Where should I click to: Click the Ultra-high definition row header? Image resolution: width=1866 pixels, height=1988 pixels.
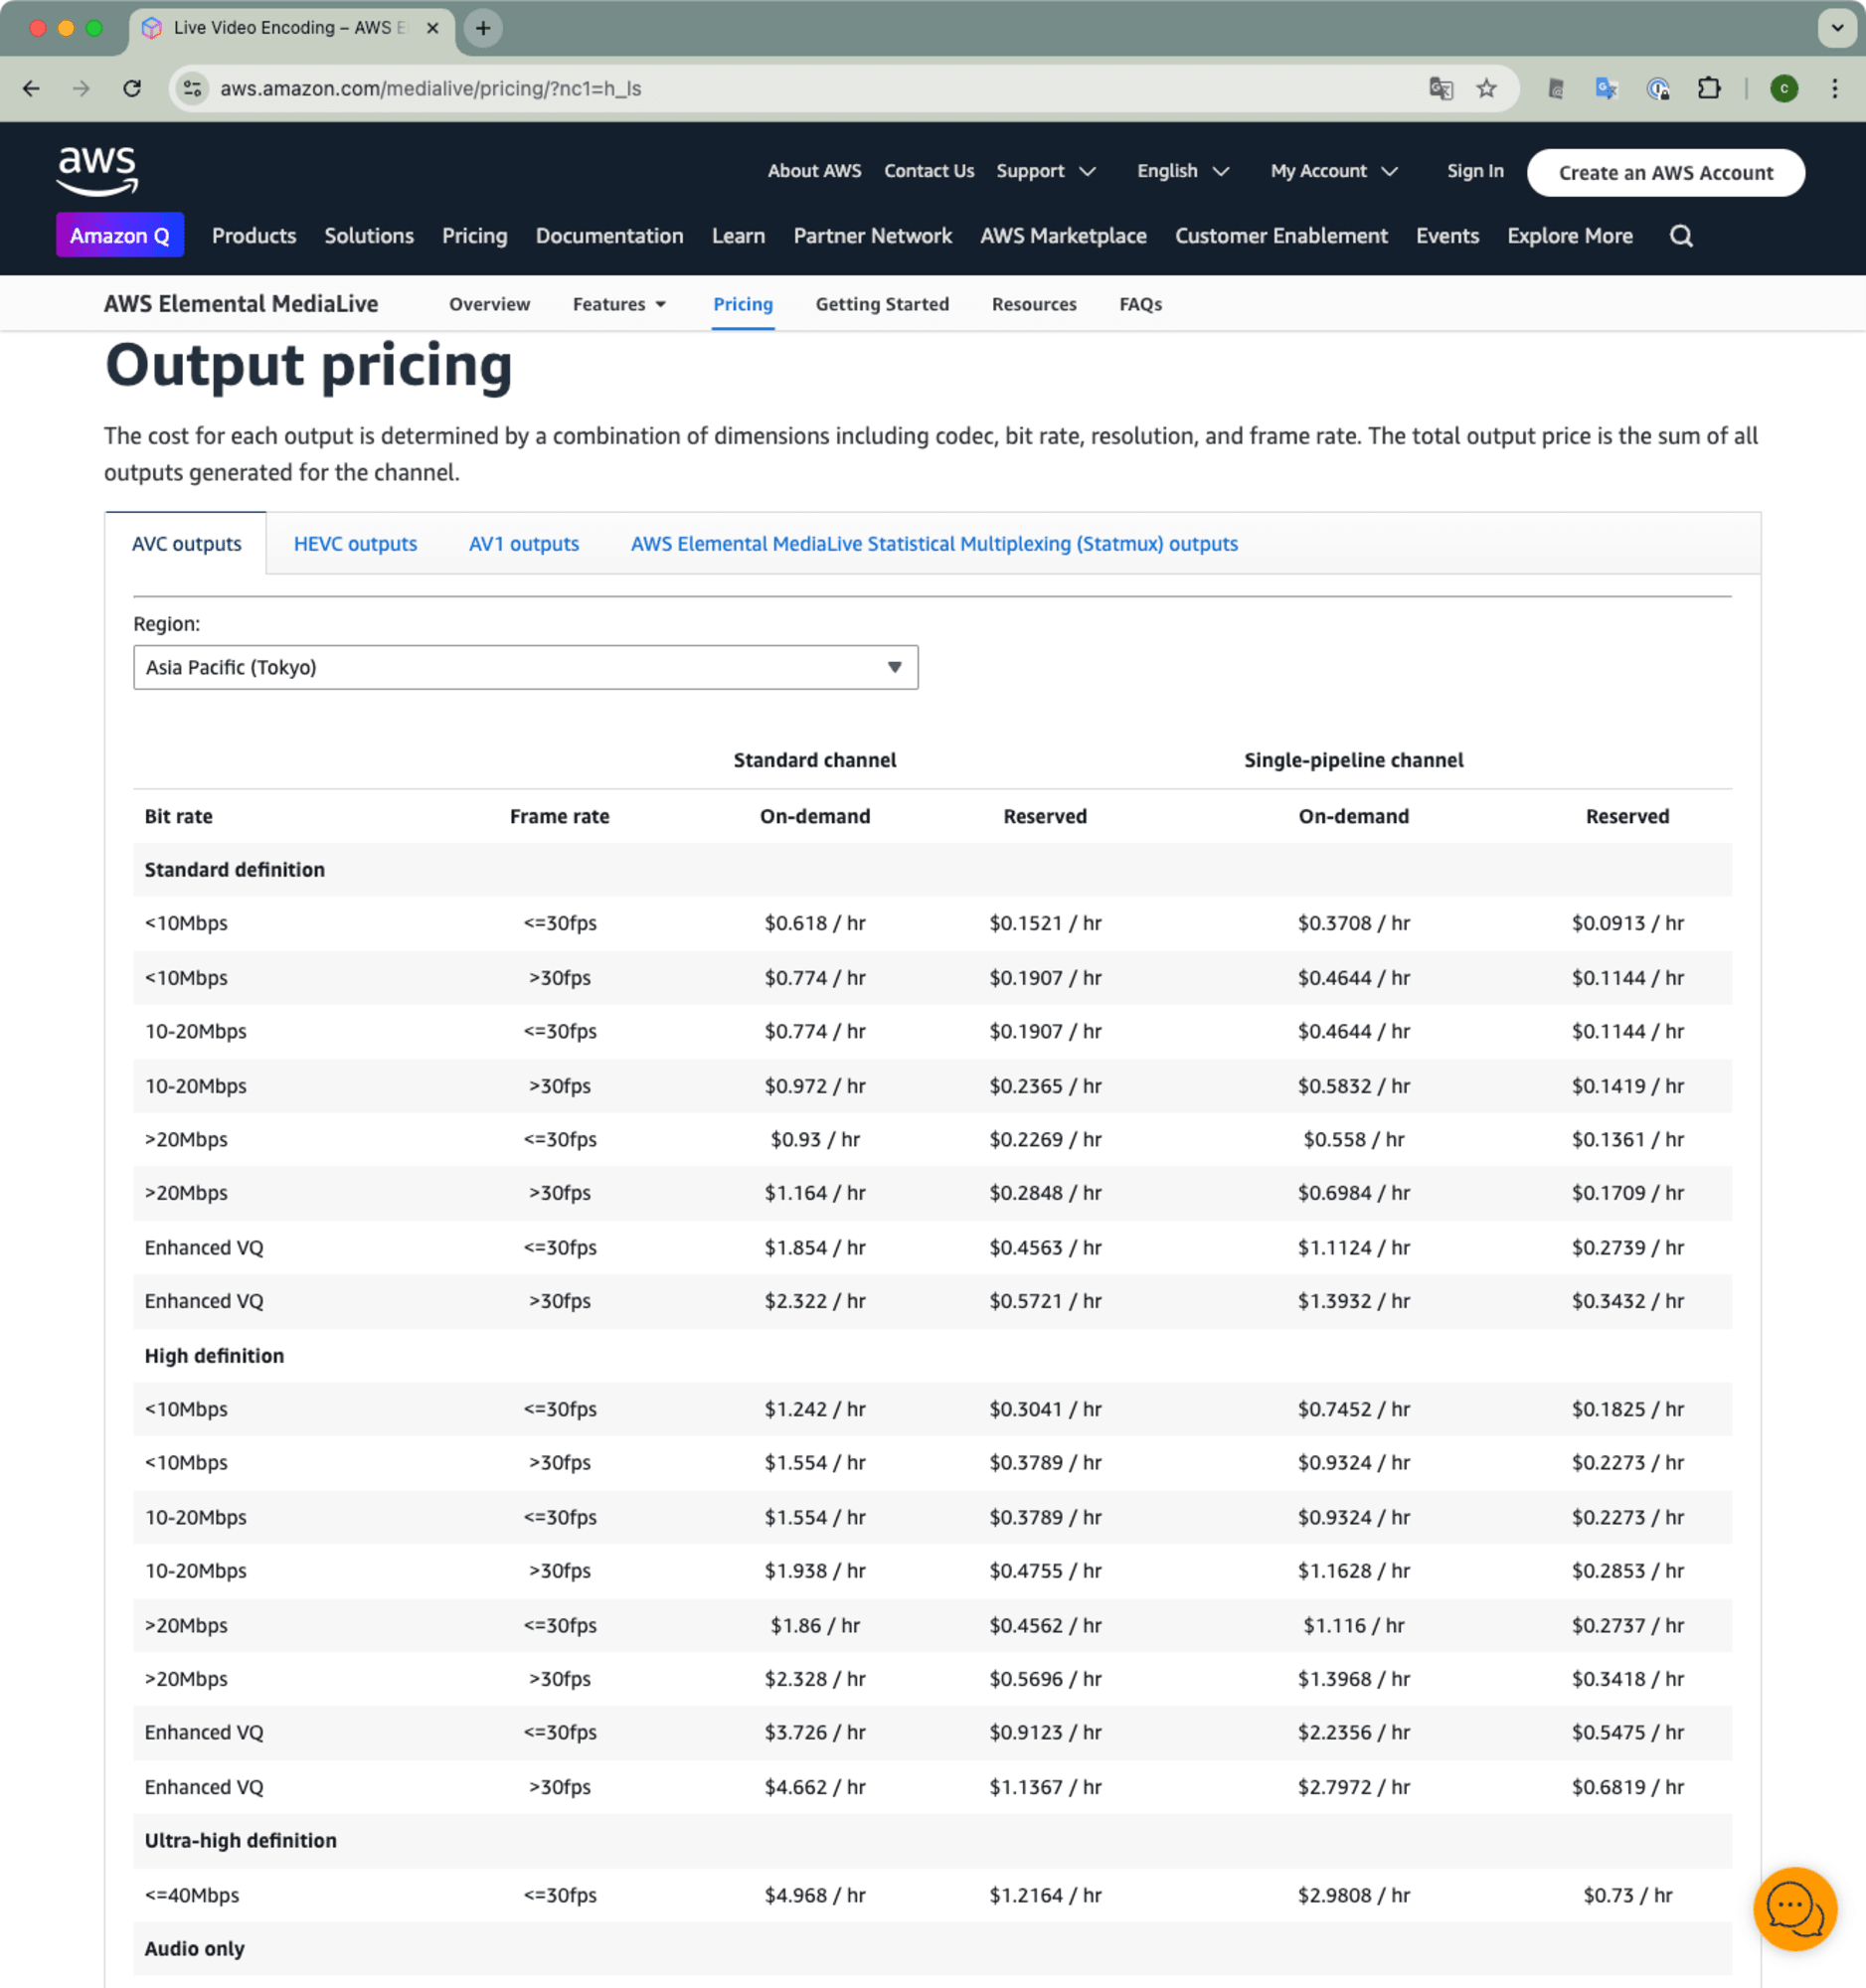240,1841
